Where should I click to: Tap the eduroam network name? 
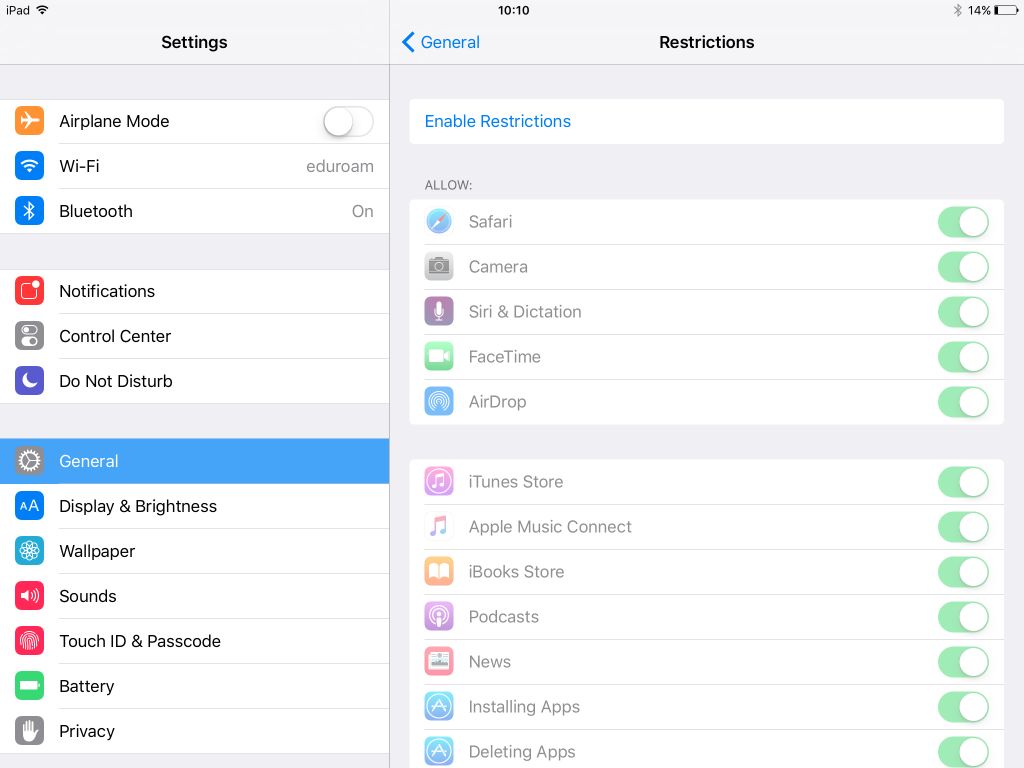[x=340, y=167]
